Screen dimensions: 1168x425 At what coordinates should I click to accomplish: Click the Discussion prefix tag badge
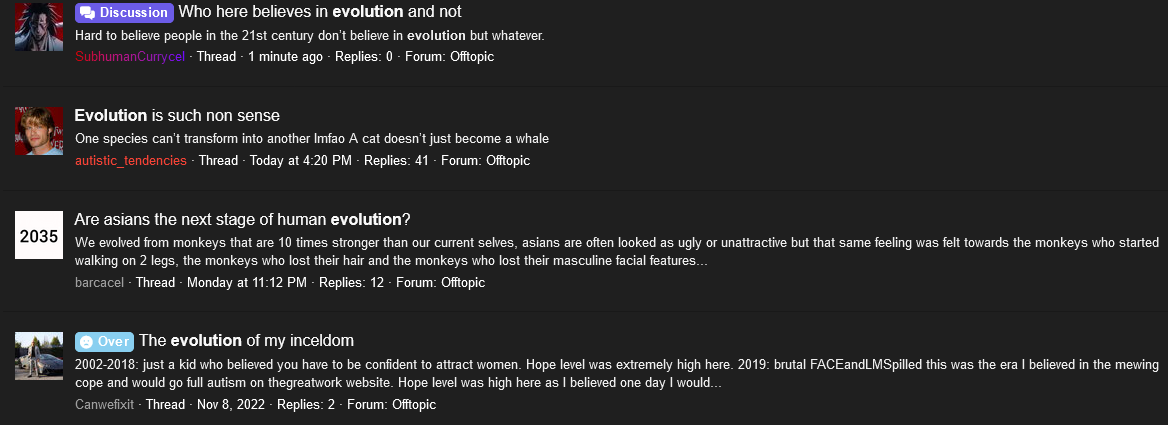pyautogui.click(x=124, y=13)
